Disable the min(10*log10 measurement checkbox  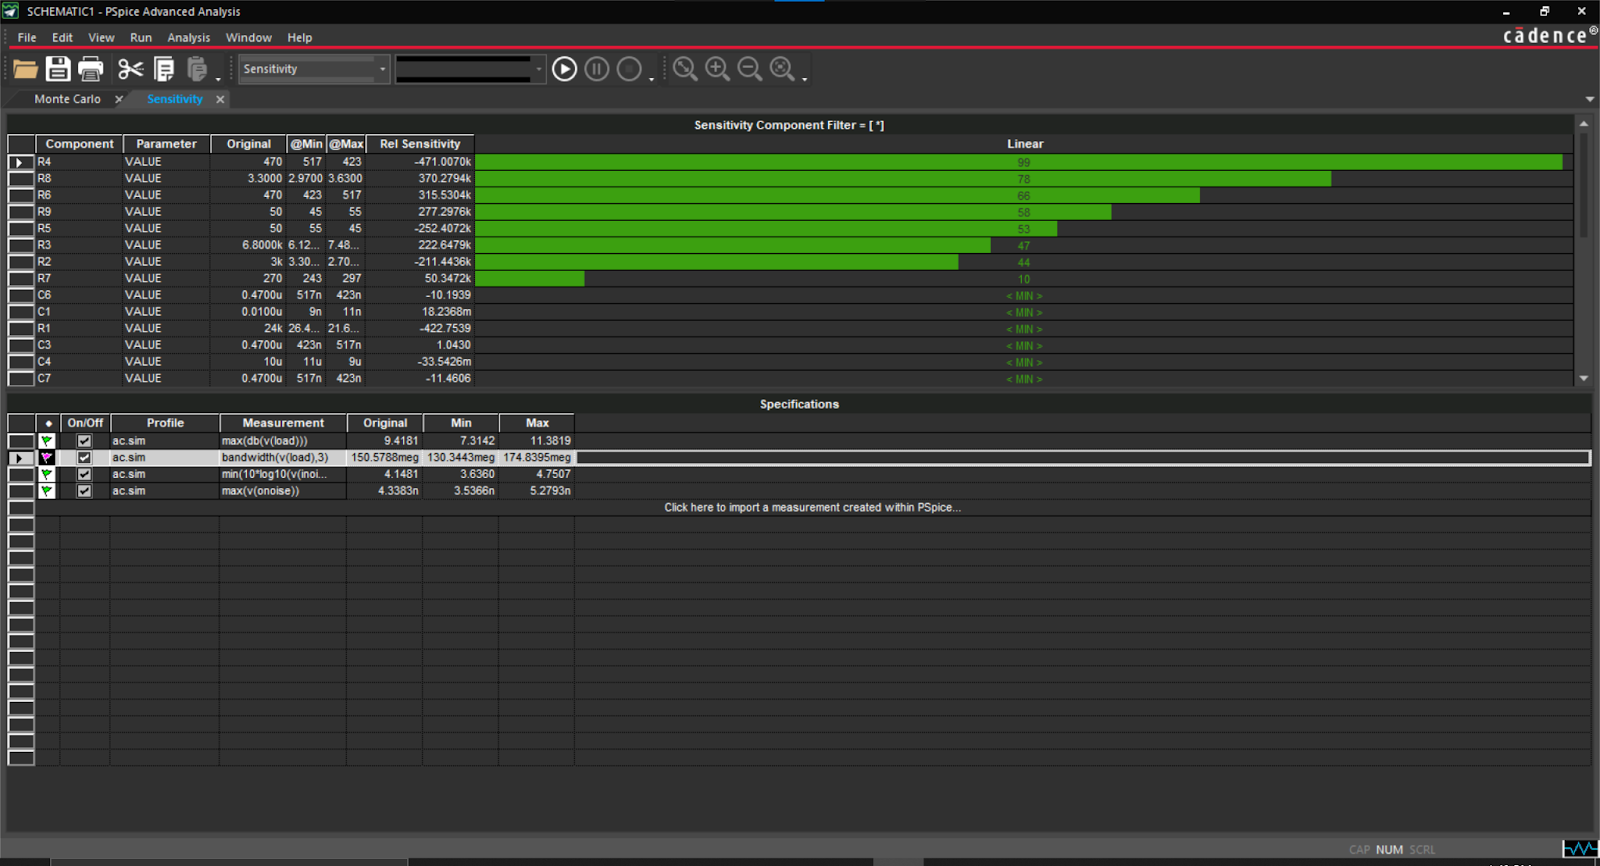(84, 474)
